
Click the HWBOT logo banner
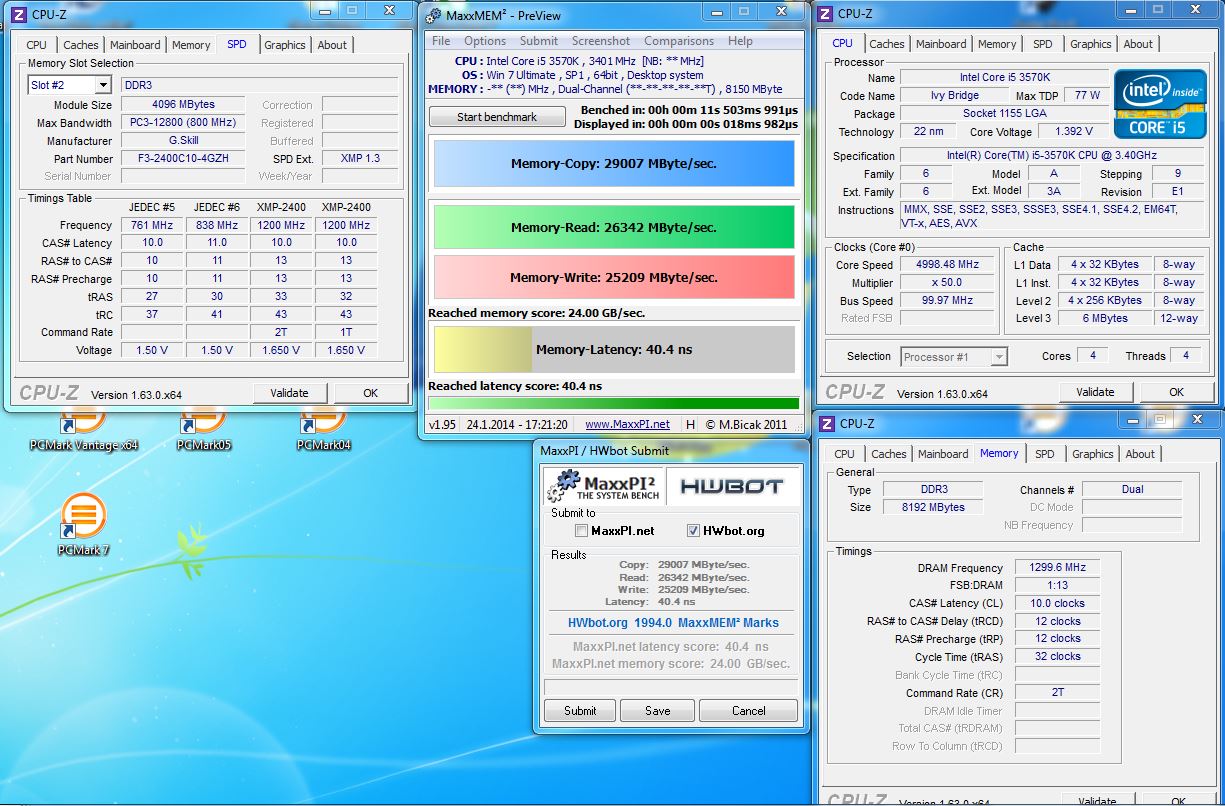[733, 486]
